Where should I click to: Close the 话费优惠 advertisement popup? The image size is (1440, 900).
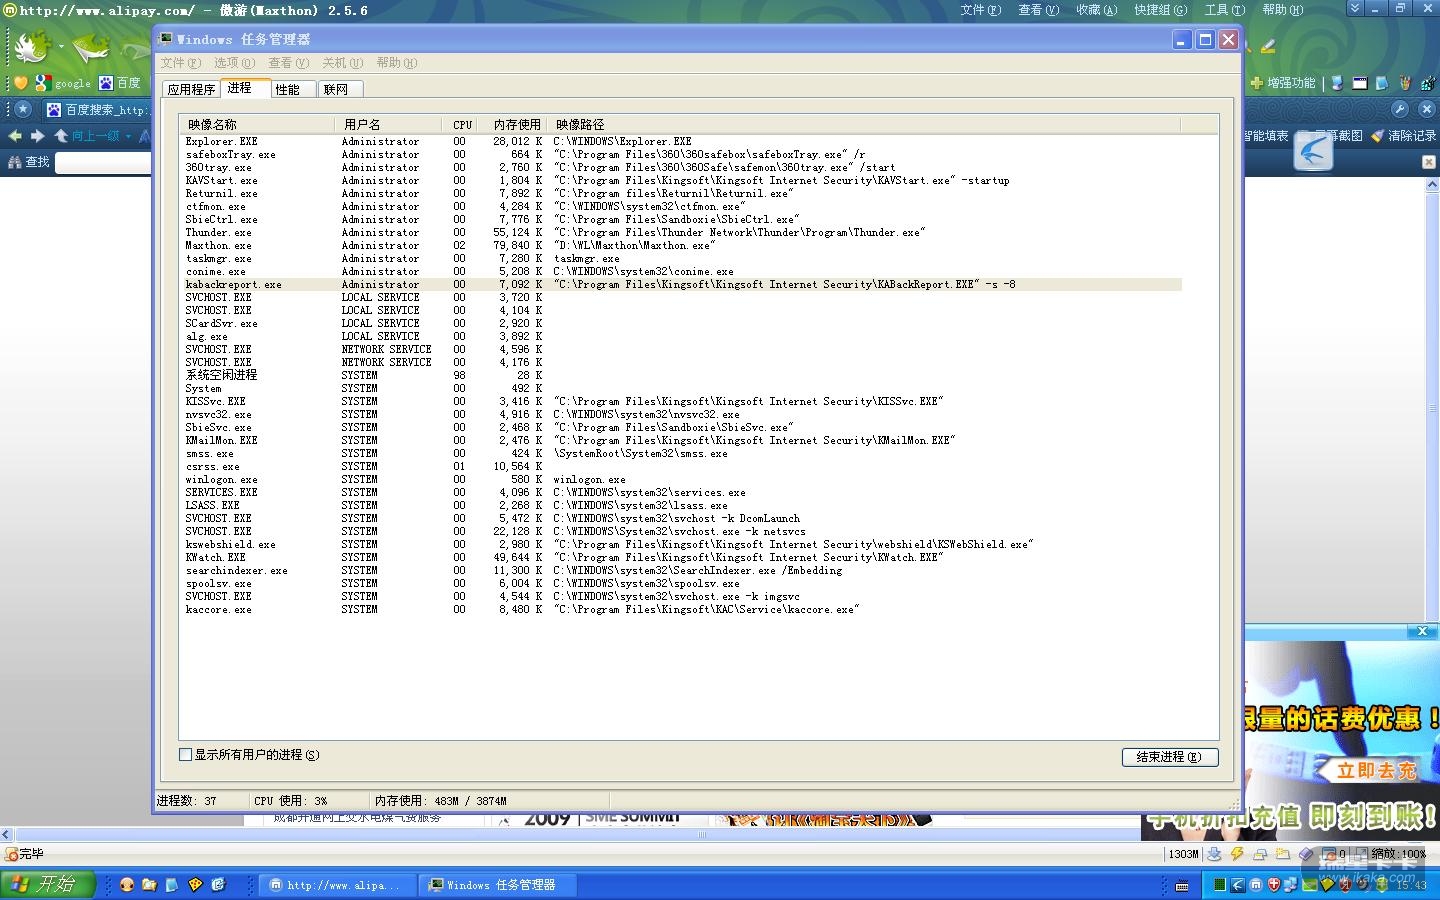click(1422, 631)
